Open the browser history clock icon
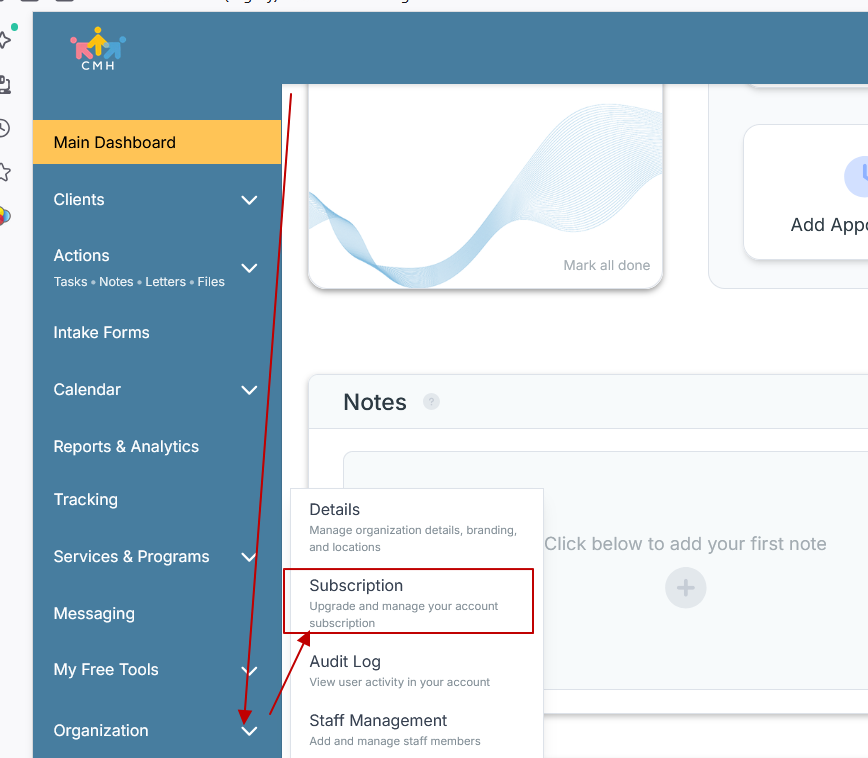 click(x=4, y=128)
